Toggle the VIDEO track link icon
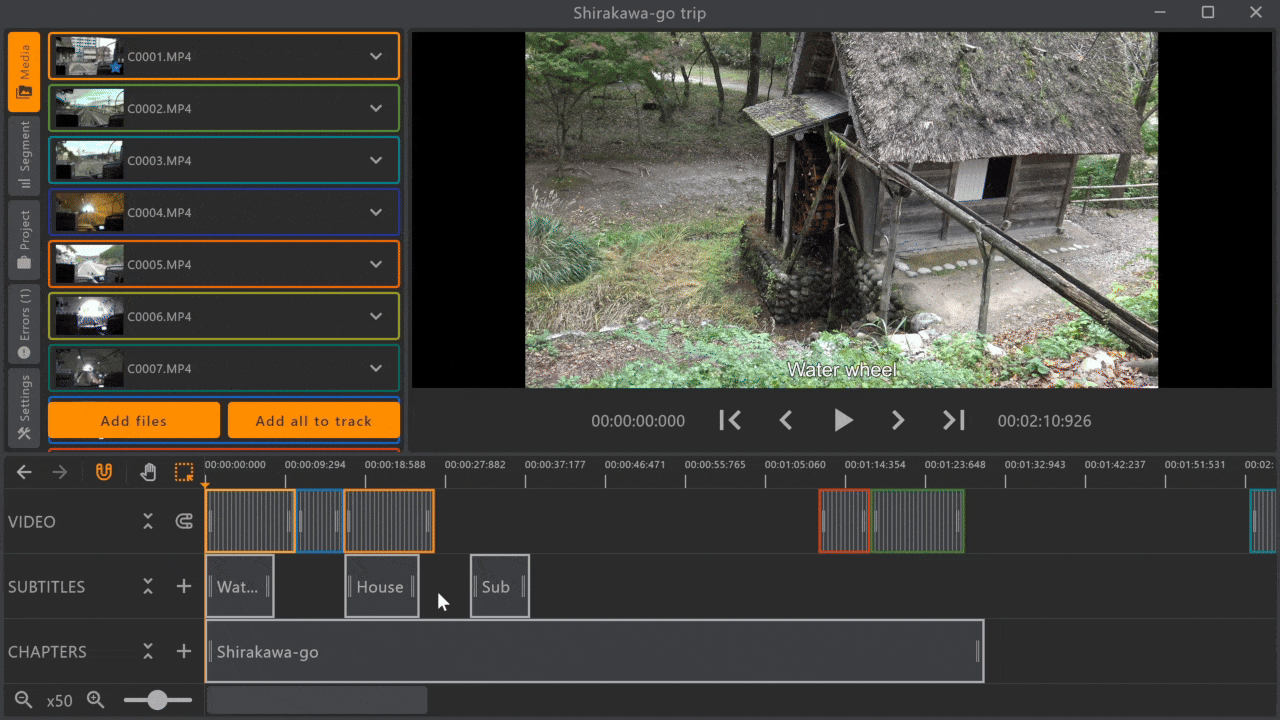Viewport: 1280px width, 720px height. (x=184, y=521)
